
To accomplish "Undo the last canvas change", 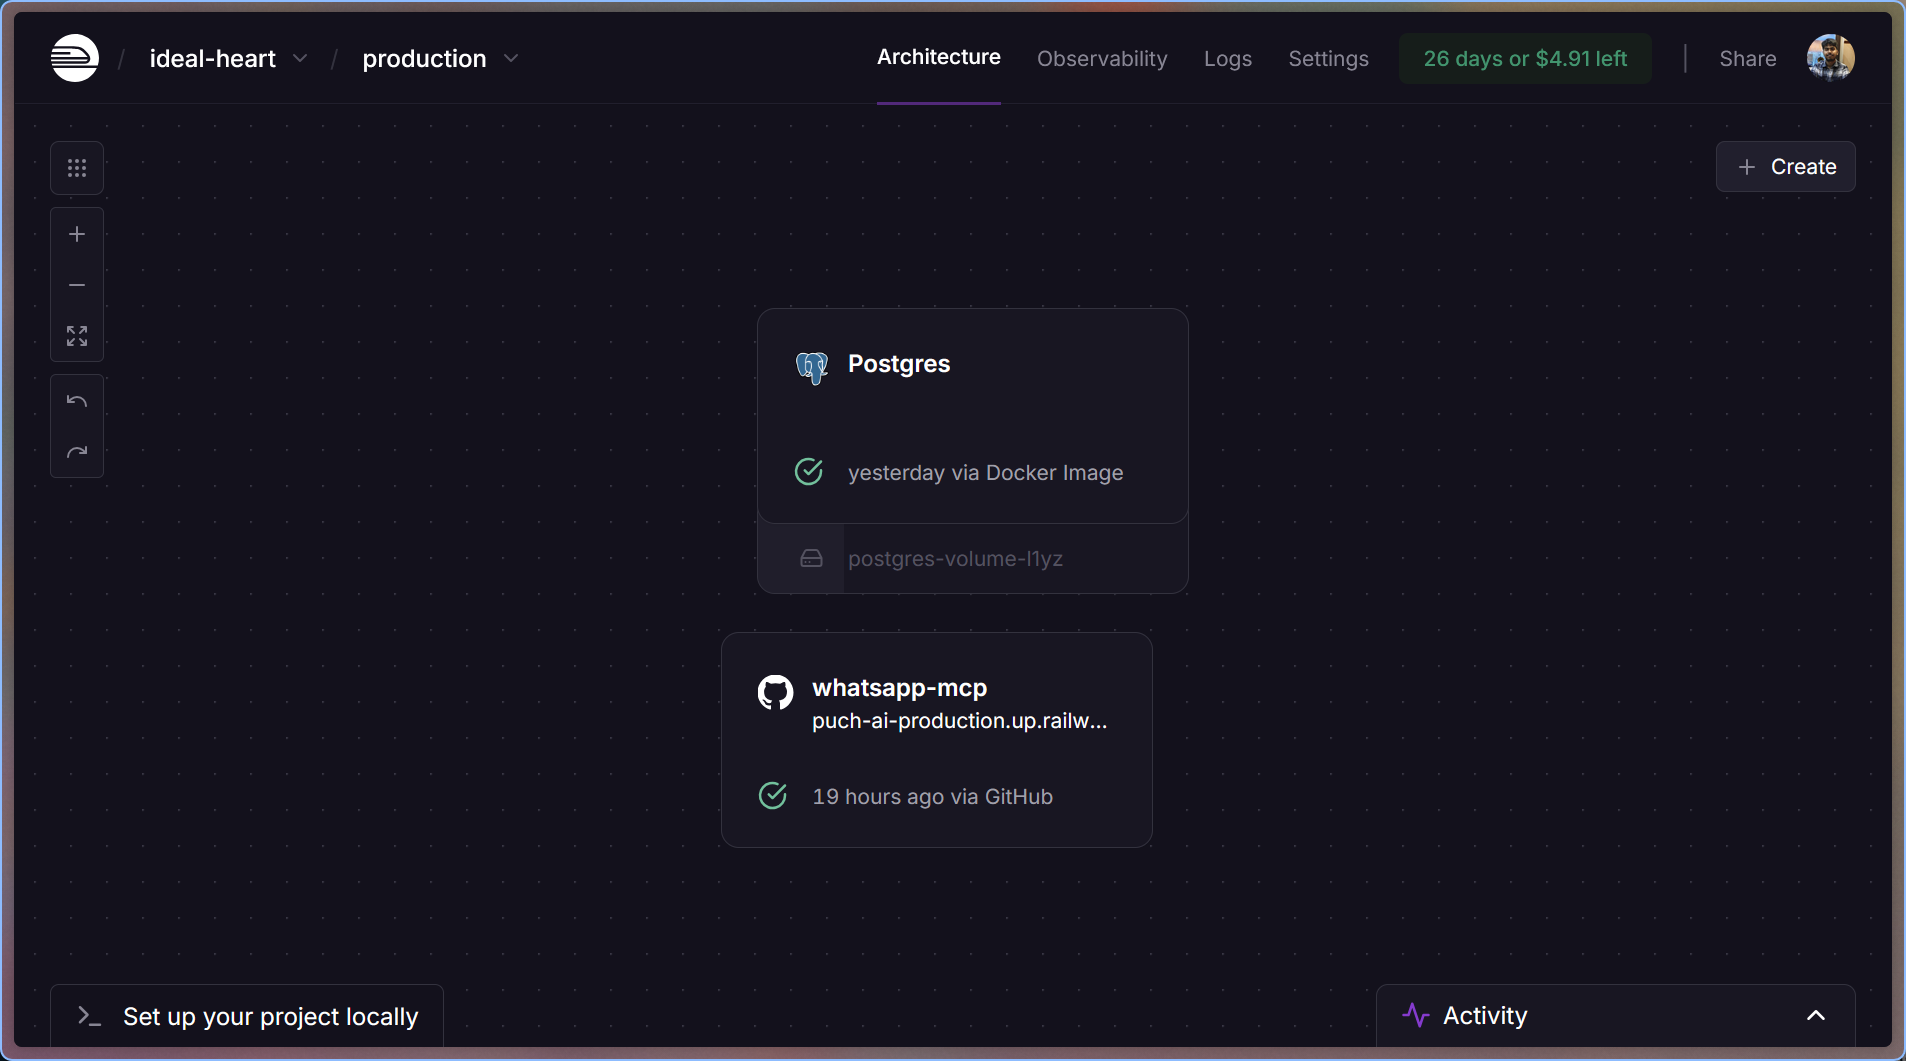I will (x=77, y=401).
